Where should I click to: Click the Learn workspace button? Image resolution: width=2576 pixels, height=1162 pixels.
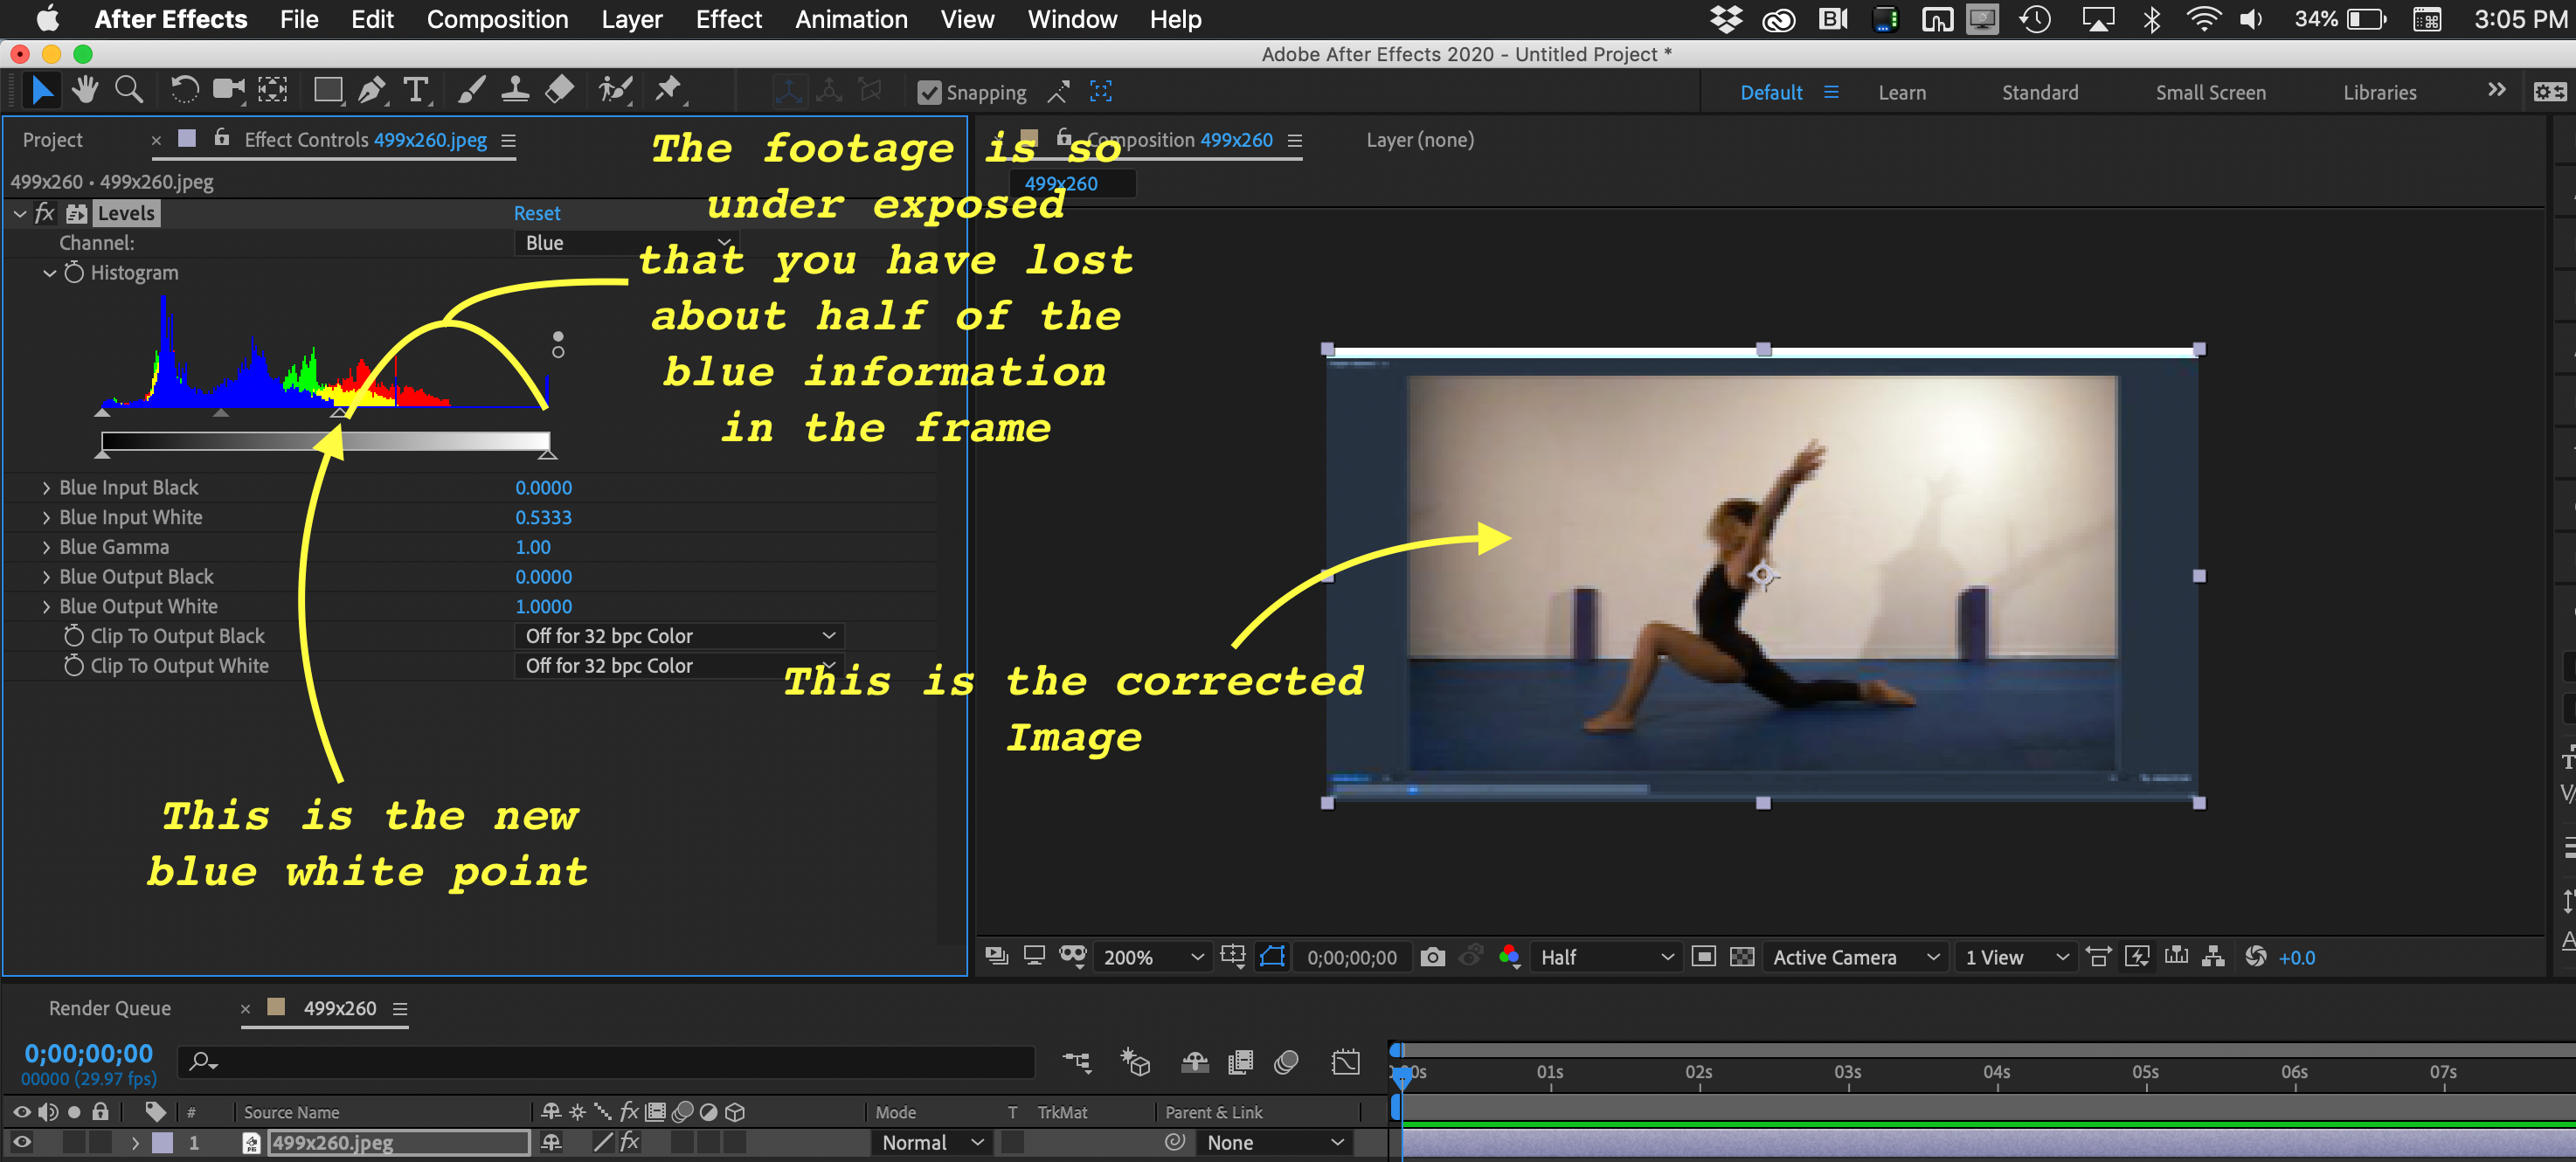pyautogui.click(x=1901, y=90)
